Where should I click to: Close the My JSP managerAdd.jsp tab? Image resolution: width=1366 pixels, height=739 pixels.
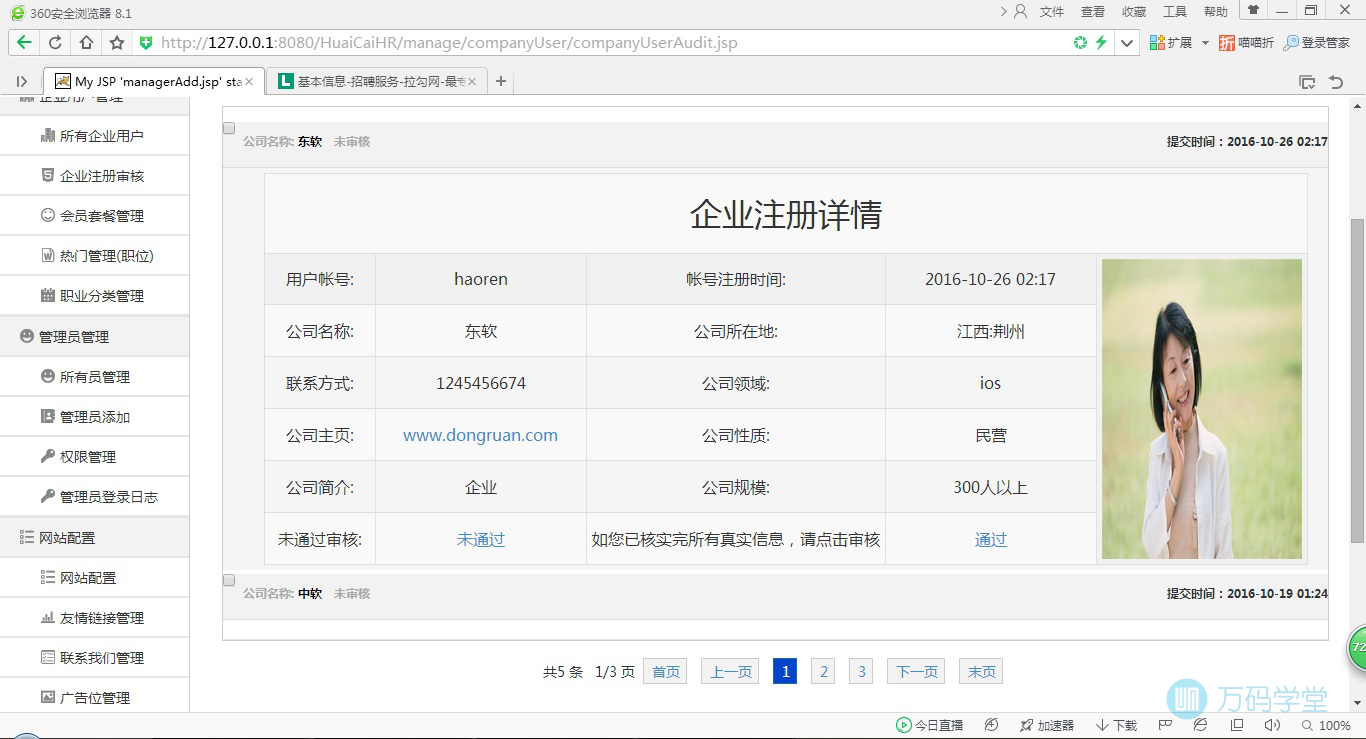249,82
